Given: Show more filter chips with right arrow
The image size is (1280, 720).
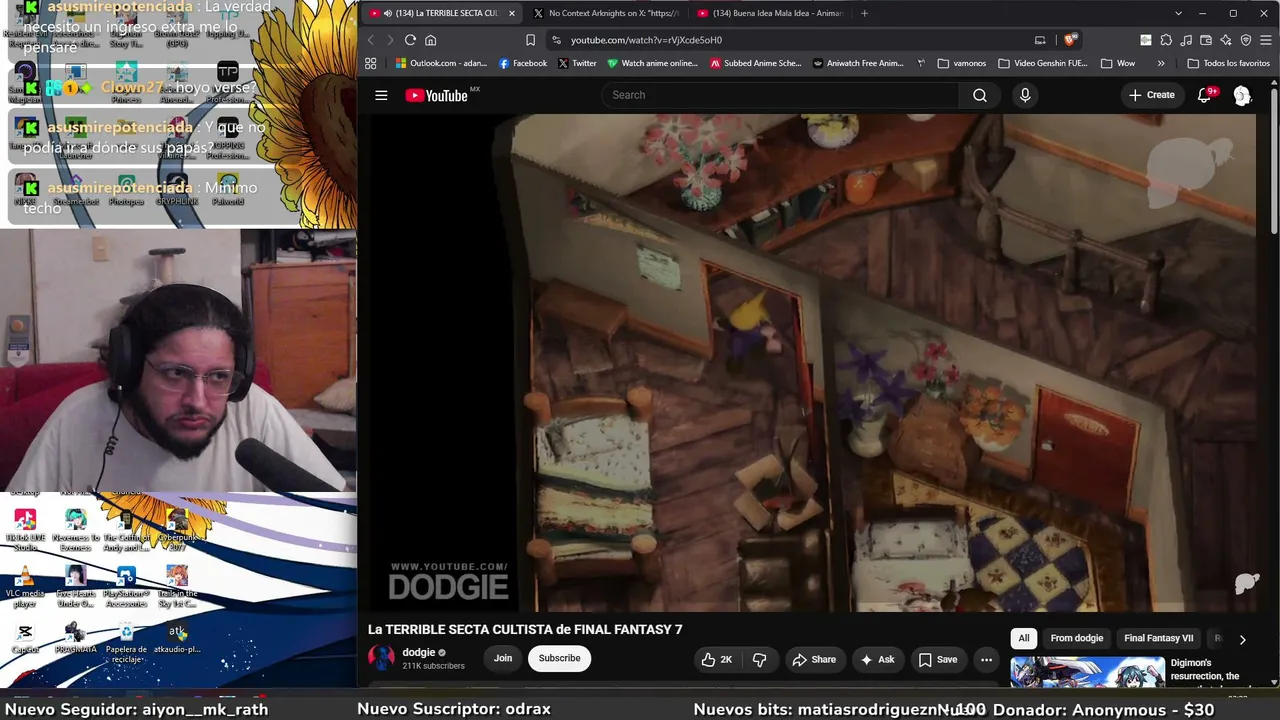Looking at the screenshot, I should click(x=1242, y=639).
